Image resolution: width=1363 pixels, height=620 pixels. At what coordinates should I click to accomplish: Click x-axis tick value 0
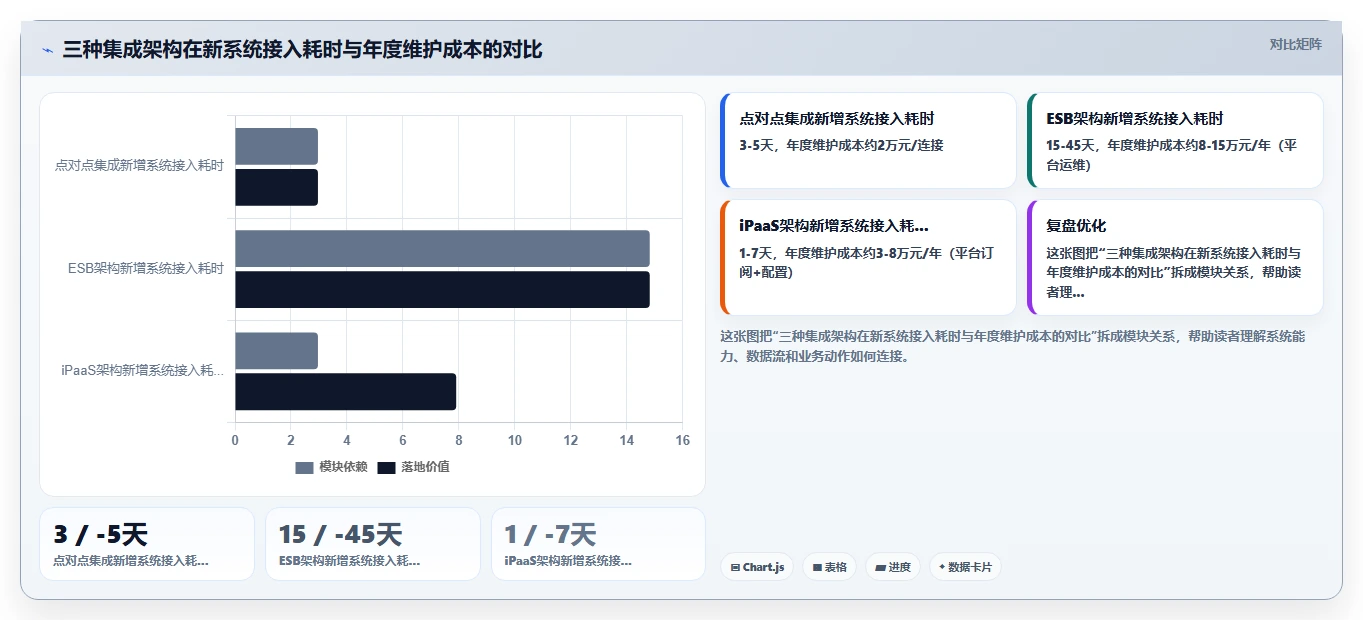235,441
